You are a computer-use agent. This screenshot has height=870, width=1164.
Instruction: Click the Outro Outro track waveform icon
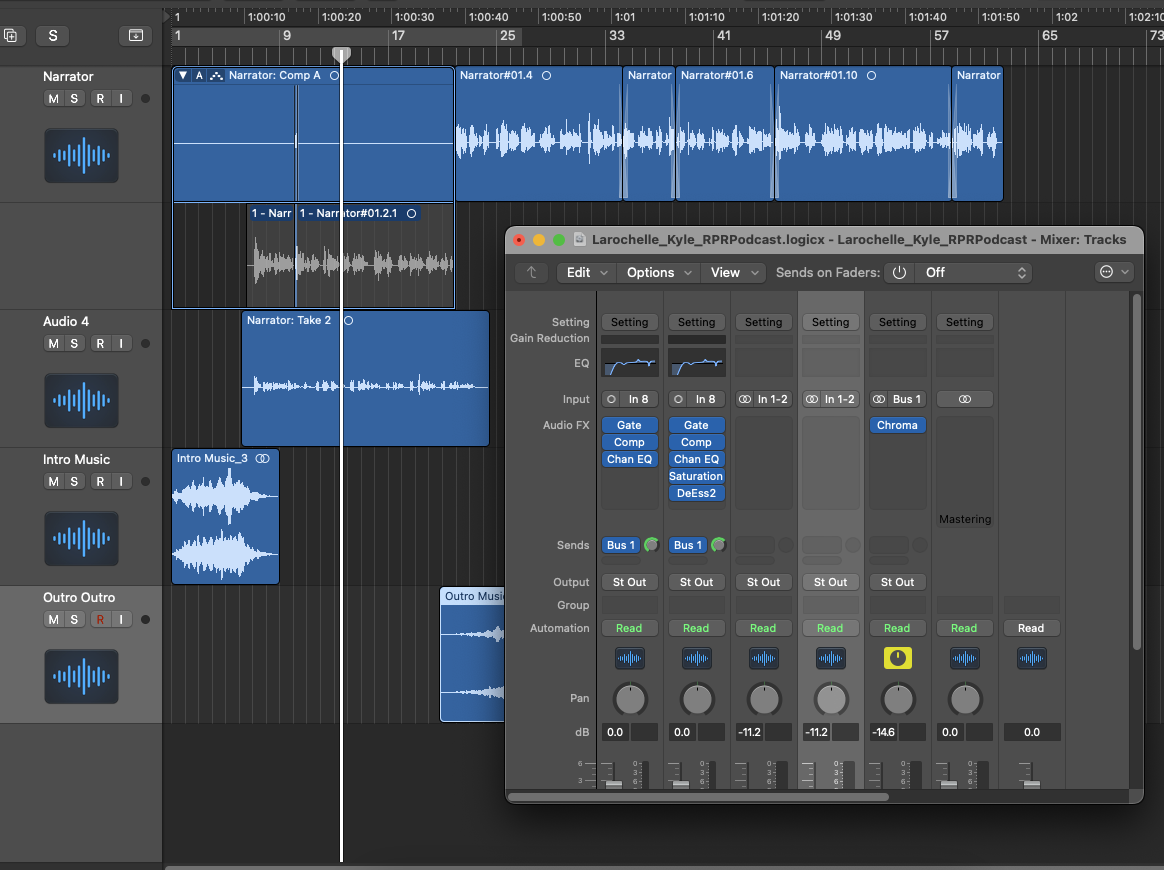pos(82,677)
